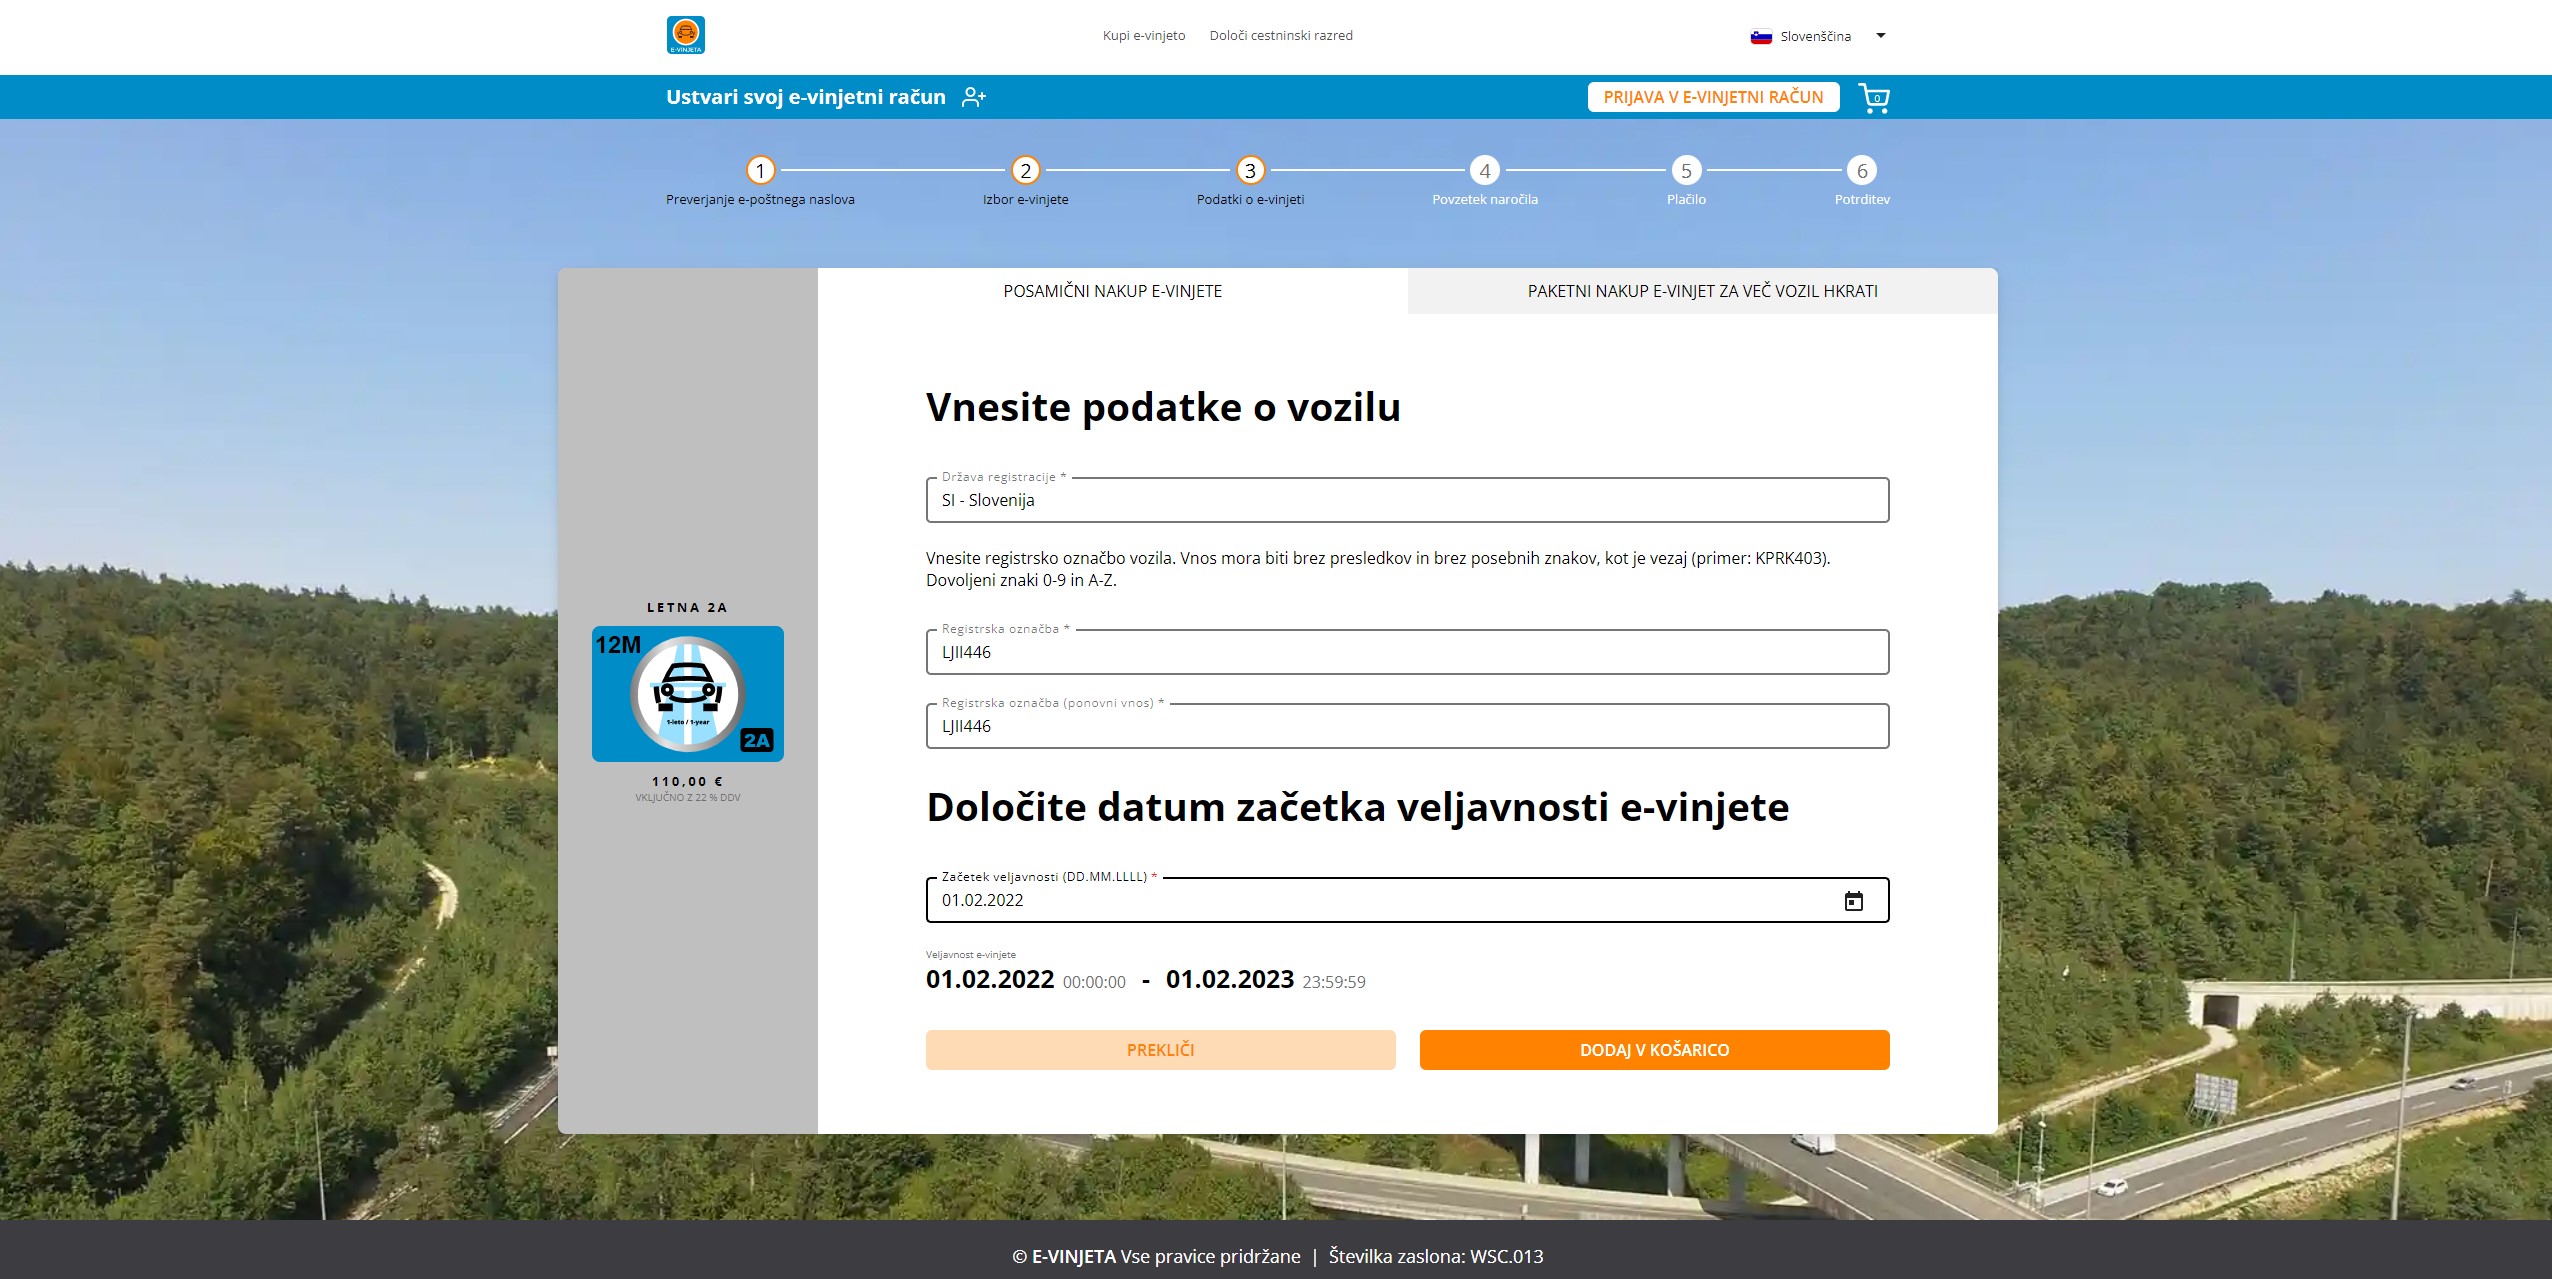Expand the language selection dropdown
This screenshot has height=1279, width=2552.
1881,36
